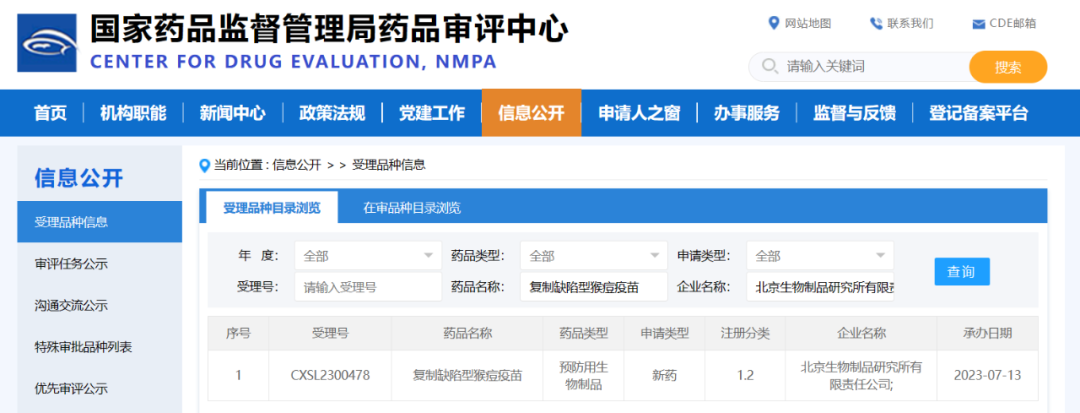Select 受理品种信息 in the sidebar
The width and height of the screenshot is (1080, 413).
tap(100, 222)
